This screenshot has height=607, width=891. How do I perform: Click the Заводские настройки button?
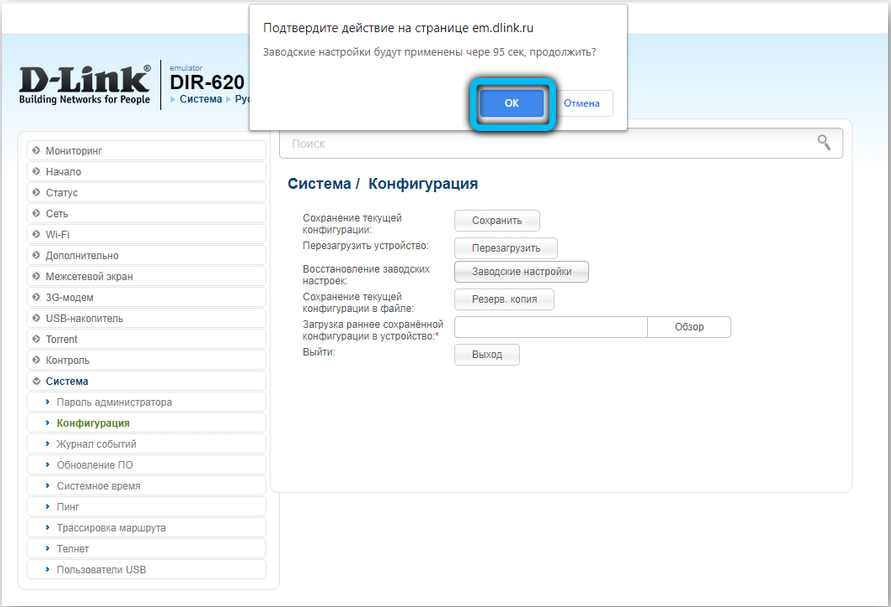[521, 272]
